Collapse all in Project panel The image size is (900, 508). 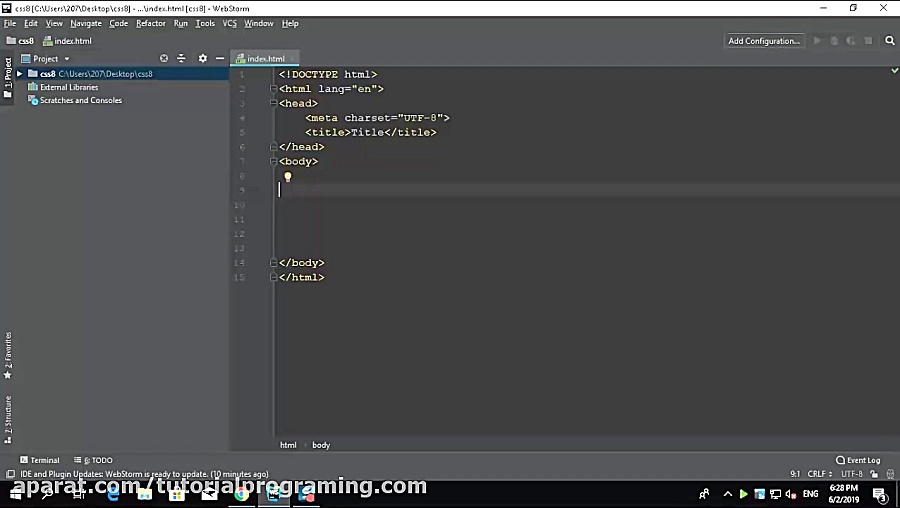pos(181,59)
